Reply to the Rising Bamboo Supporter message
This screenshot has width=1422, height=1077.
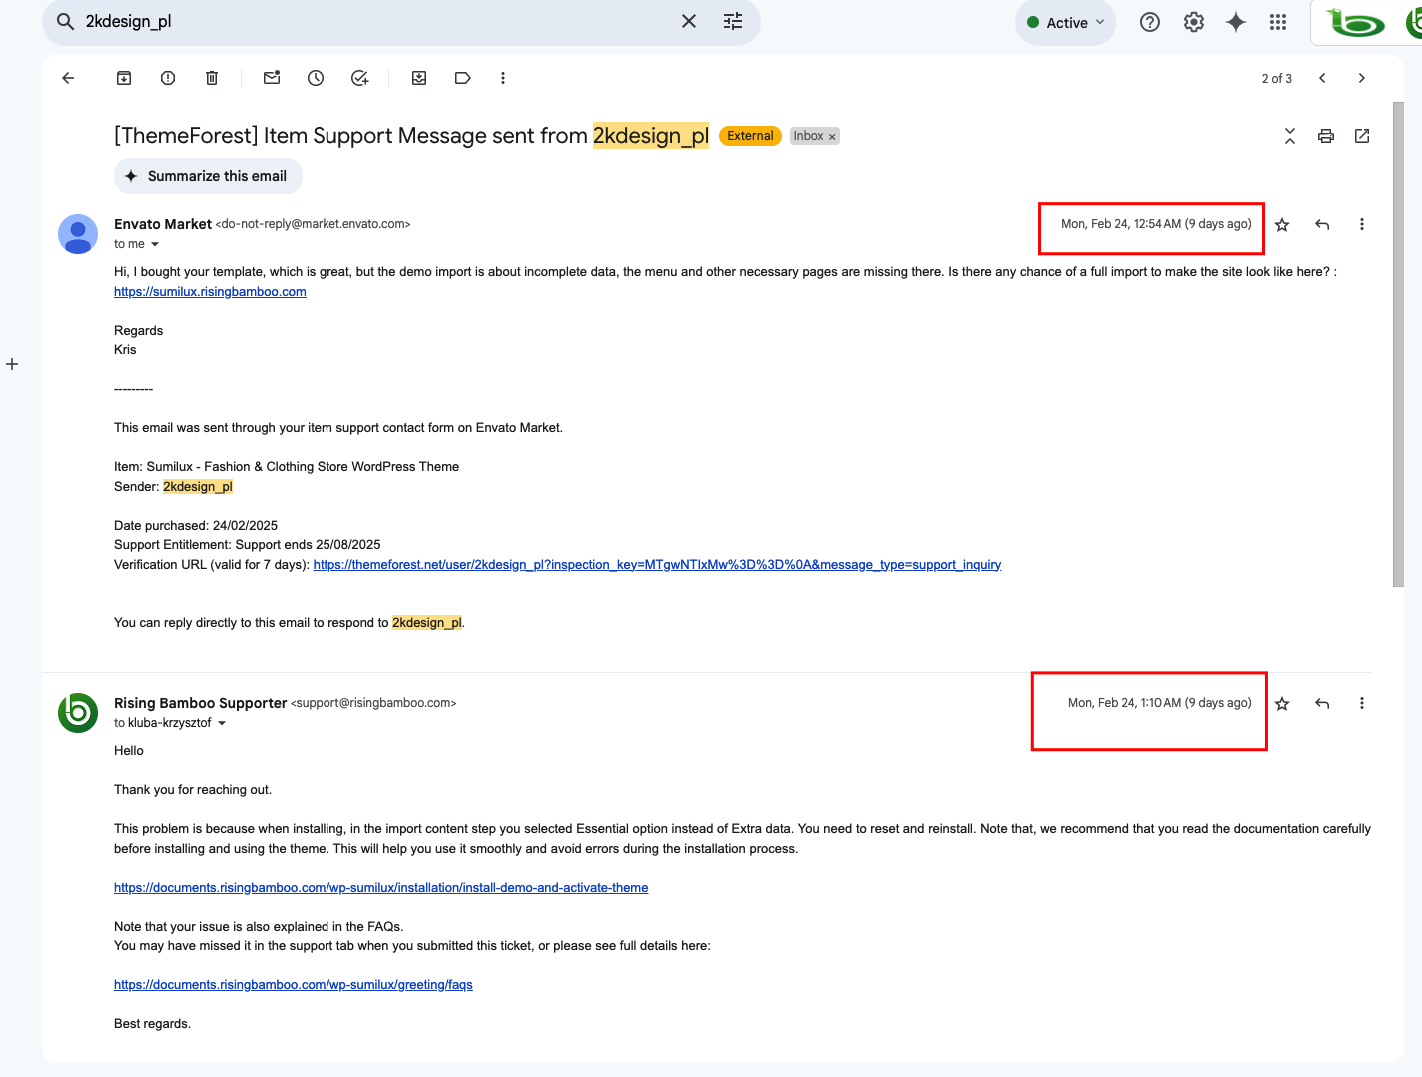1322,704
